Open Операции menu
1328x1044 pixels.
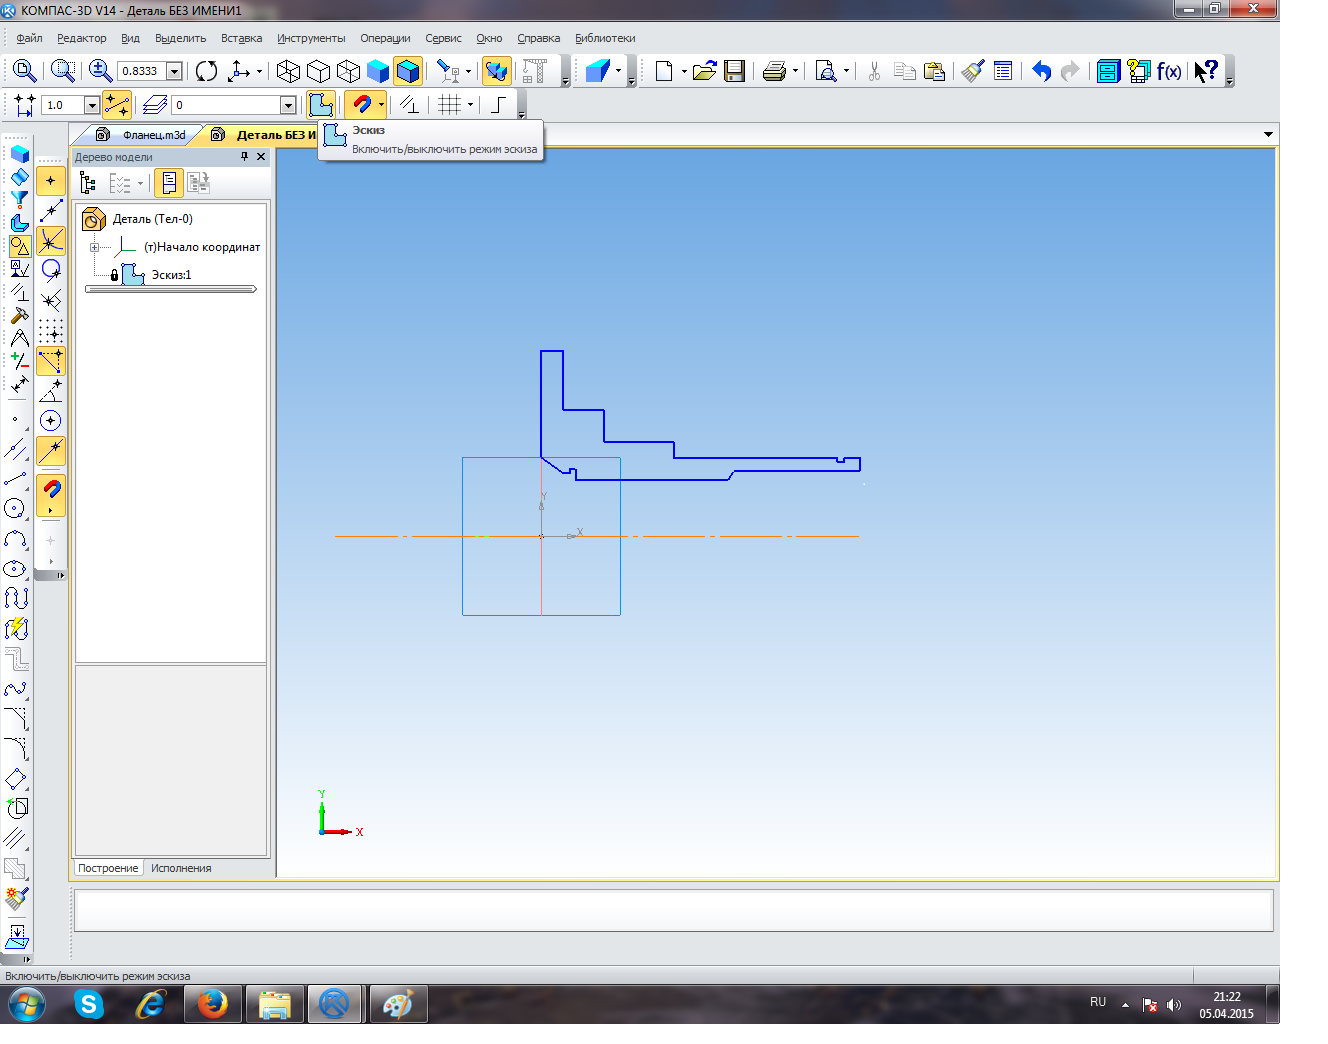click(385, 38)
